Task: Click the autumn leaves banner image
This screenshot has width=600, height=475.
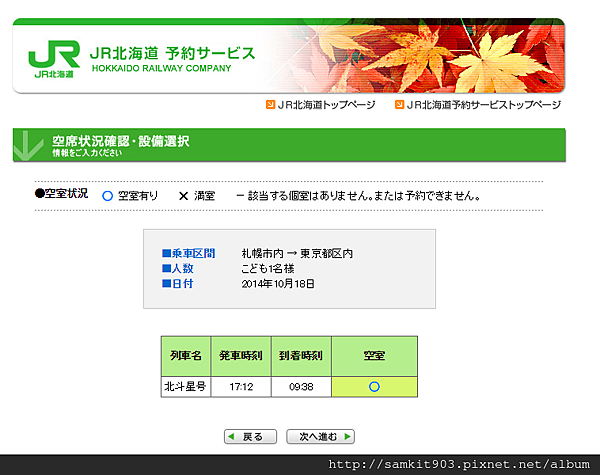Action: pyautogui.click(x=417, y=56)
